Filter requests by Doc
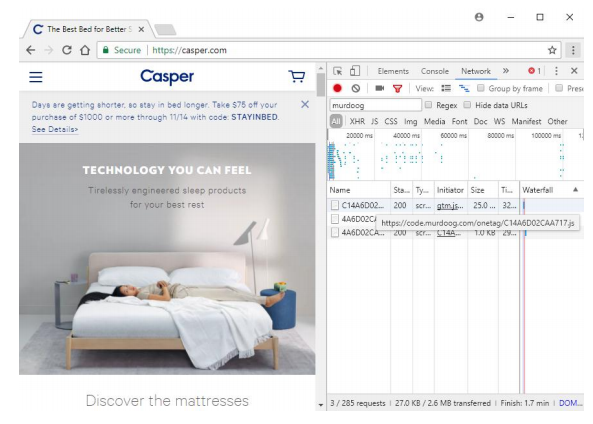593x424 pixels. point(480,121)
